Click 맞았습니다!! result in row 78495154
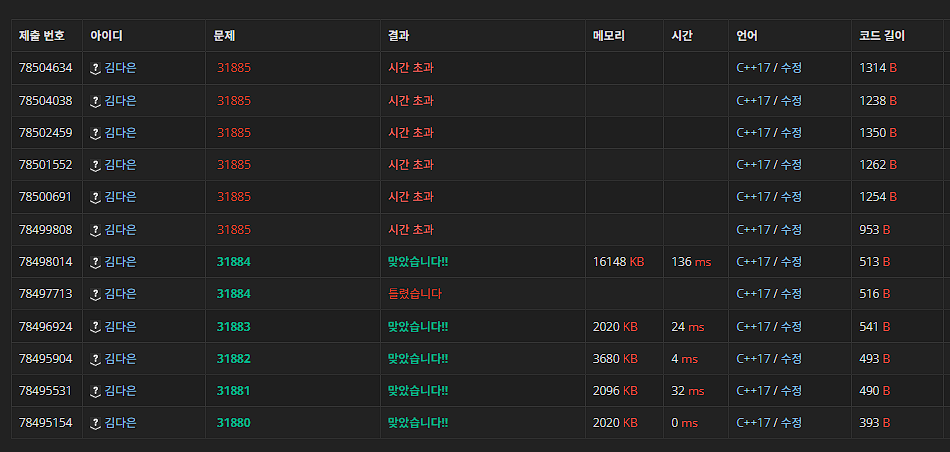The height and width of the screenshot is (452, 950). tap(418, 423)
